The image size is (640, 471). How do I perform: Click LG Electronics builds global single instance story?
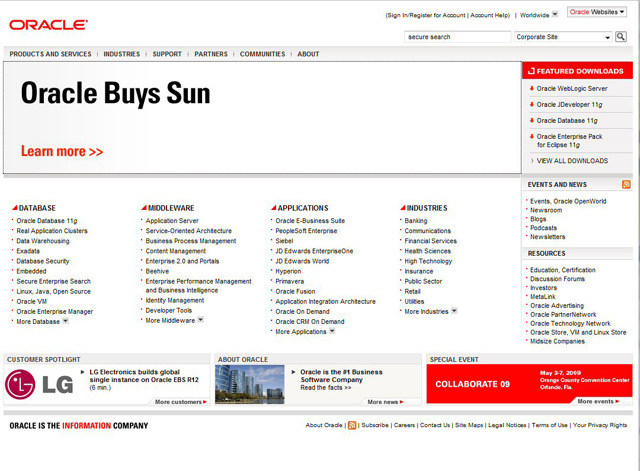144,376
